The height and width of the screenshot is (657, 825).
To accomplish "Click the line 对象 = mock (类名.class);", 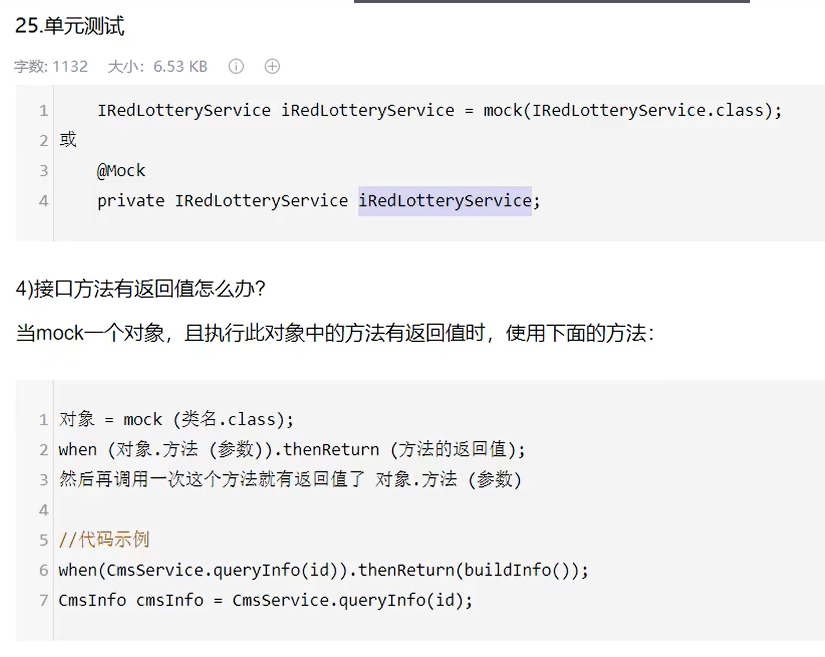I will tap(177, 419).
